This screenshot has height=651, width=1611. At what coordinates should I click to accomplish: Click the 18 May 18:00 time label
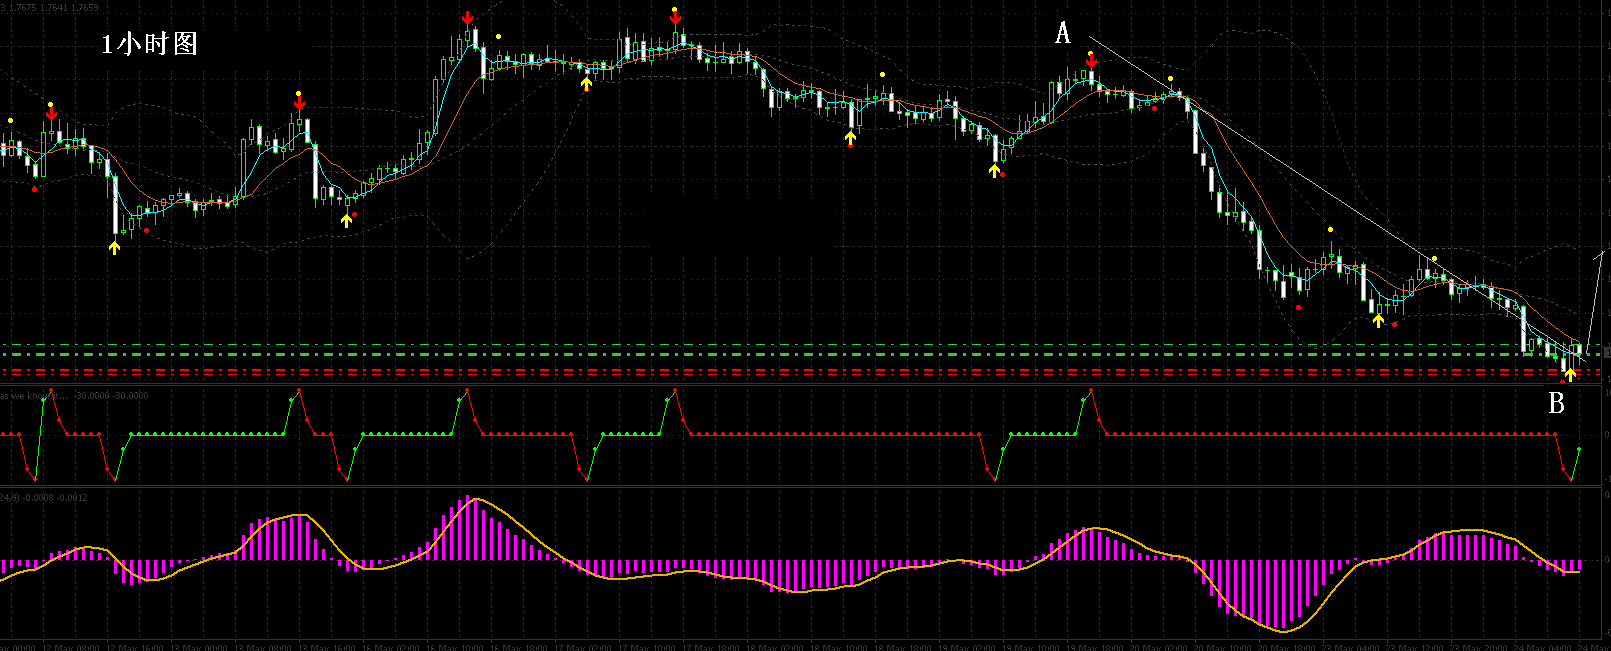pyautogui.click(x=902, y=647)
